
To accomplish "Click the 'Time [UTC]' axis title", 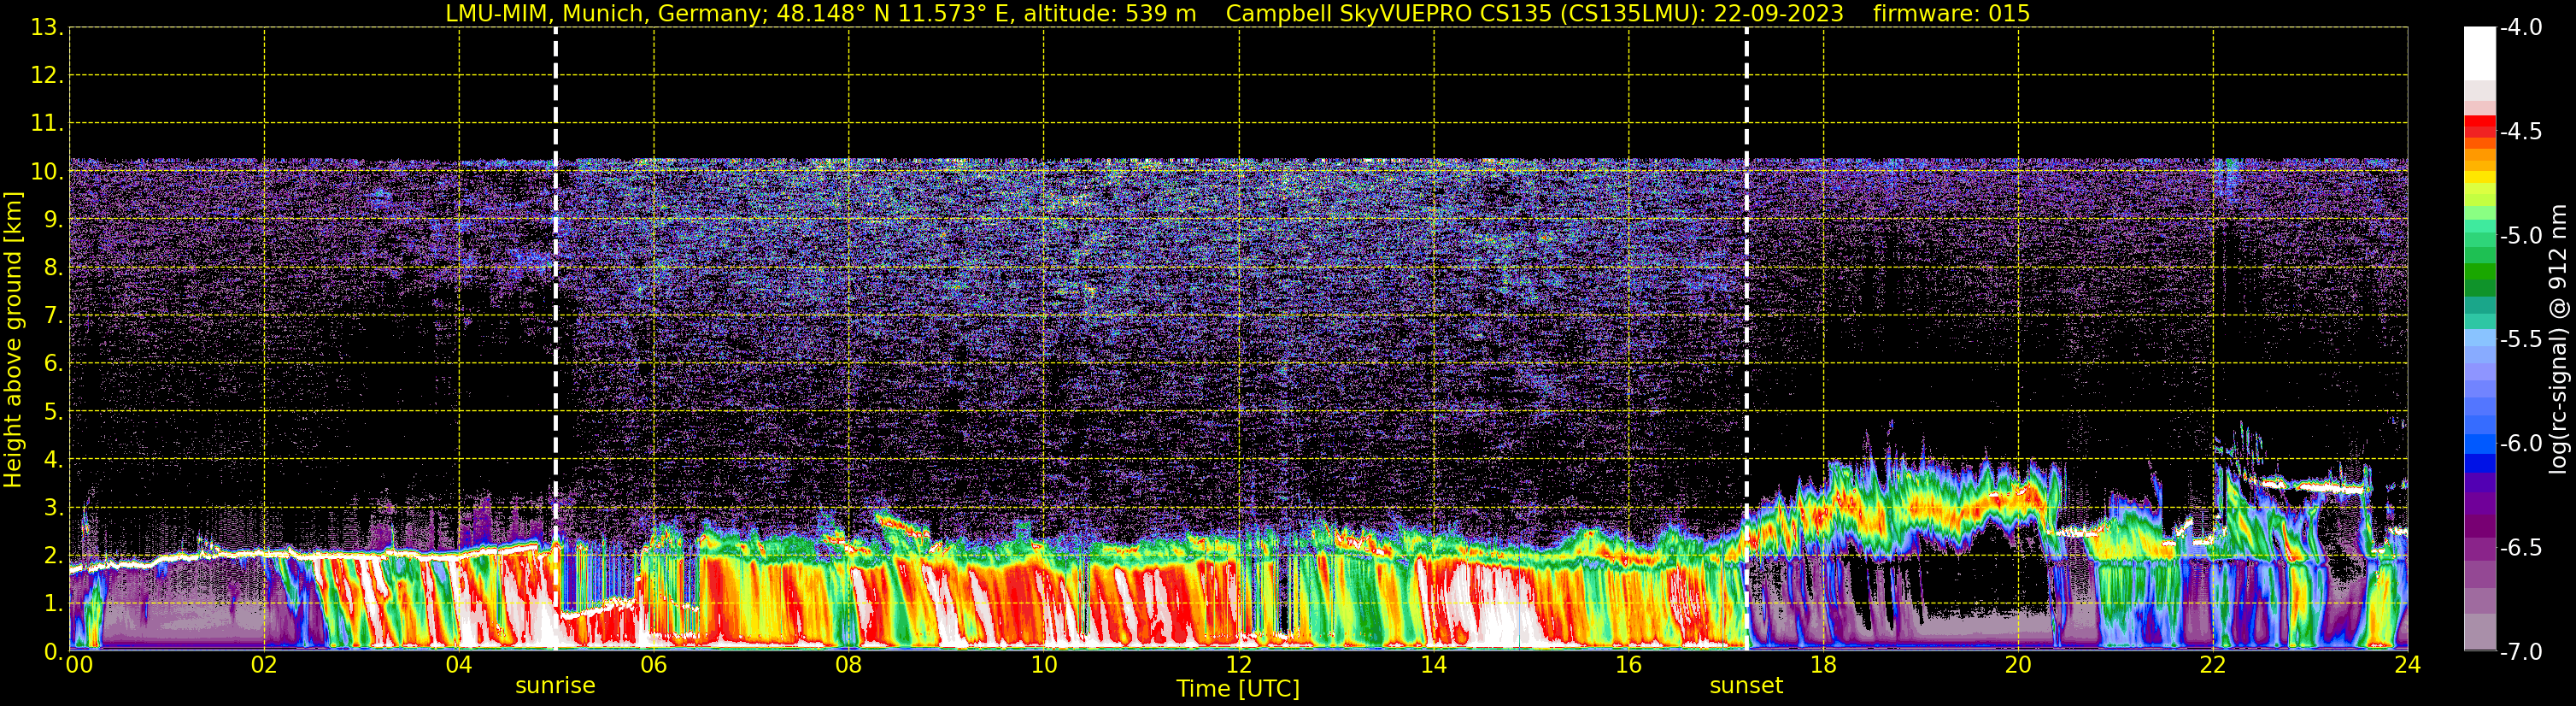I will (1238, 689).
